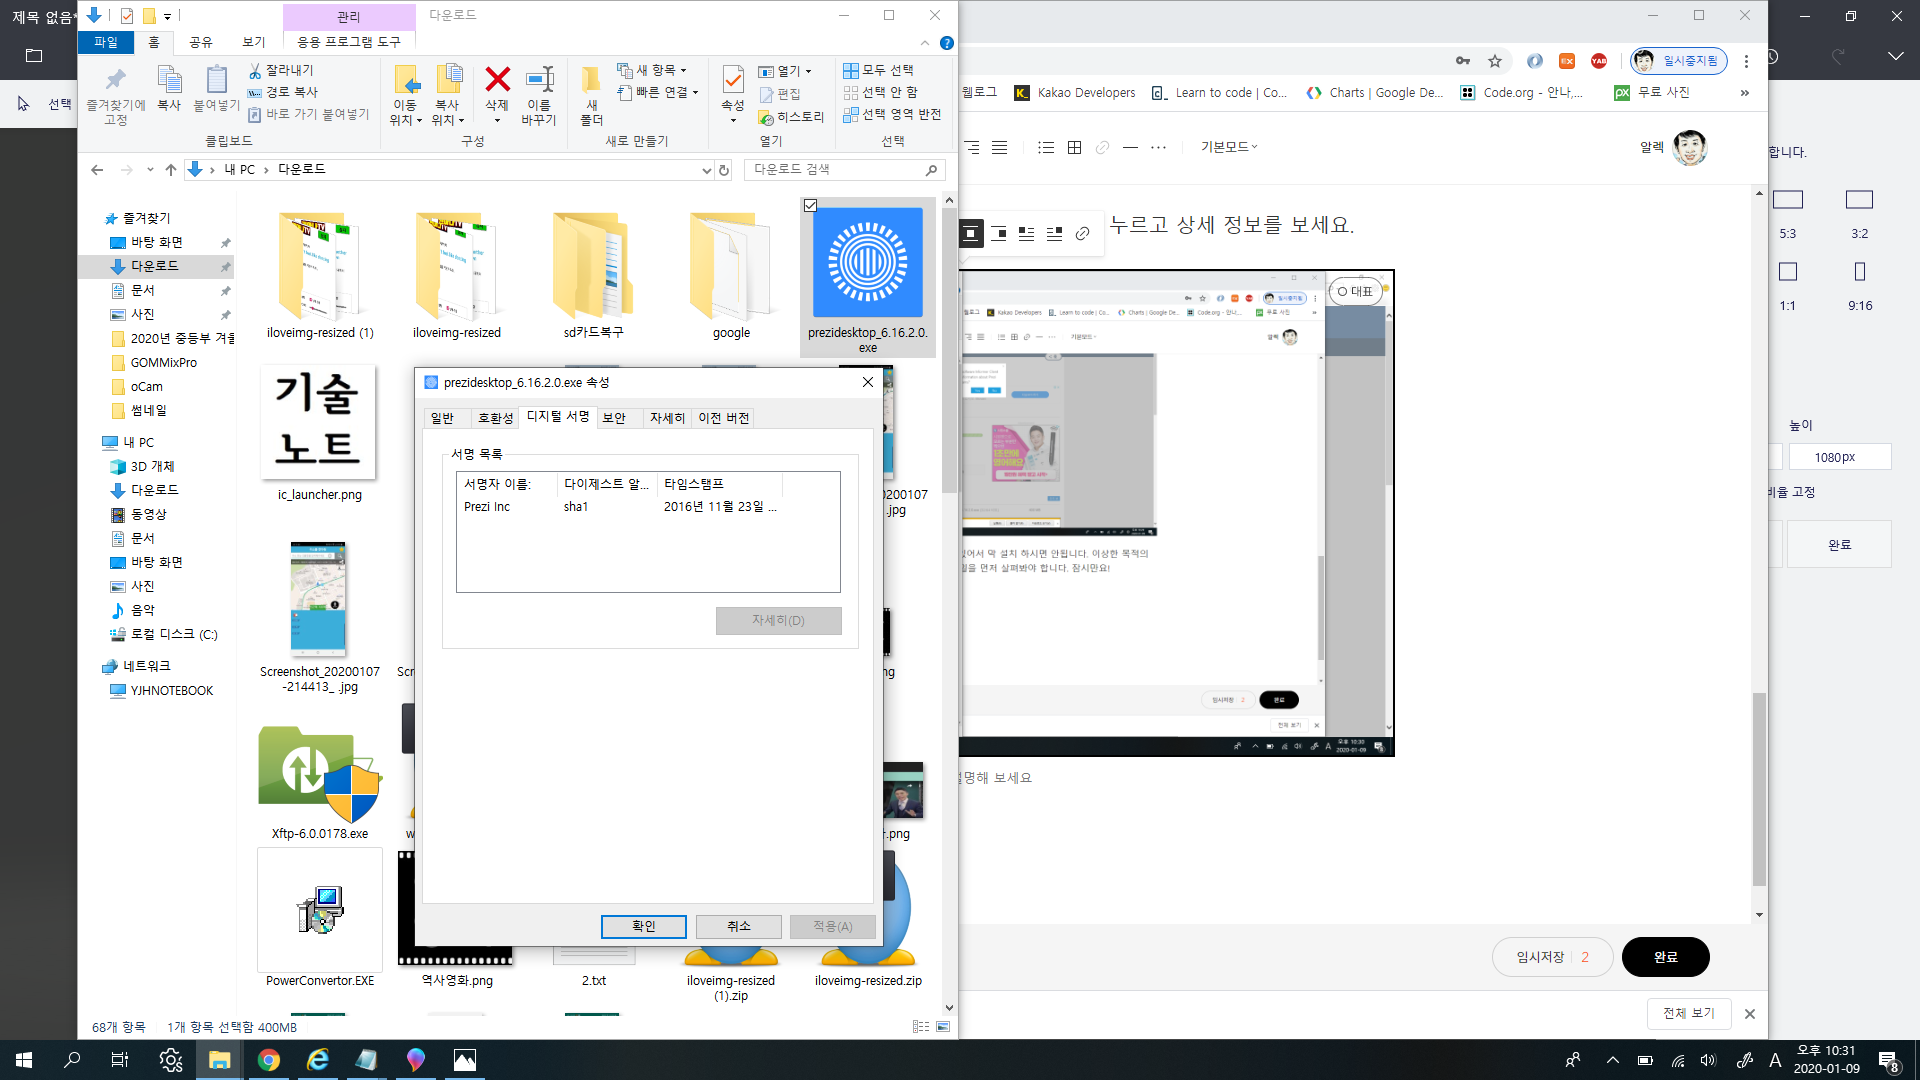Screen dimensions: 1920x1080
Task: Click the bookmark star in Chrome
Action: tap(1495, 62)
